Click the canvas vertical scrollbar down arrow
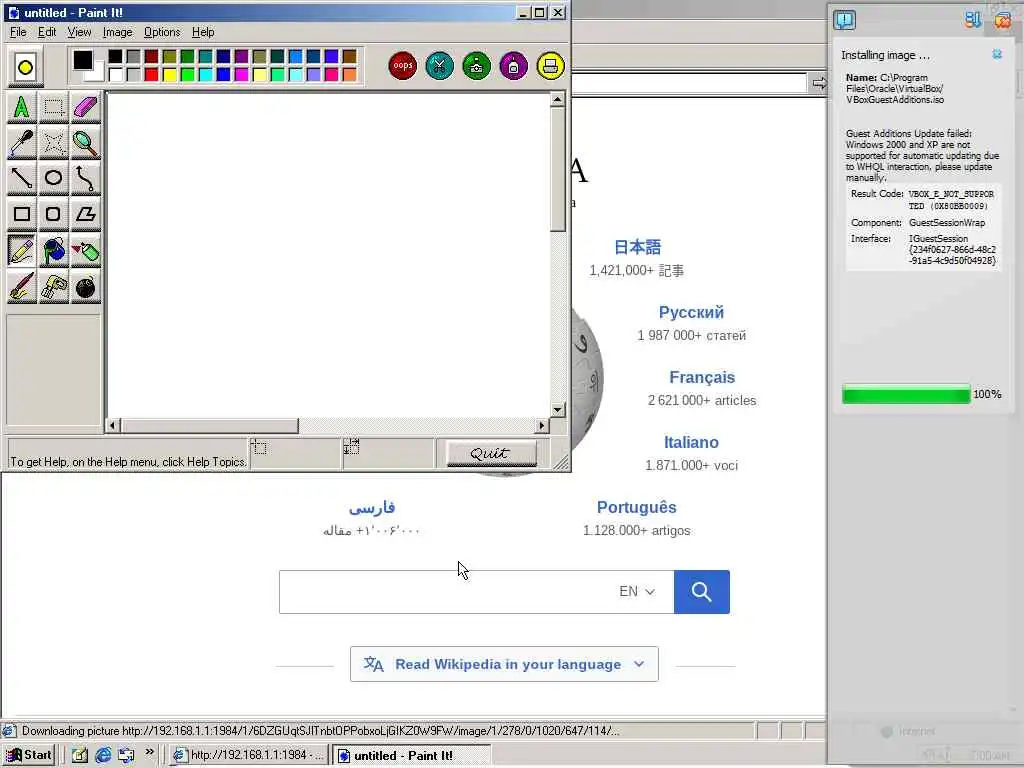The height and width of the screenshot is (768, 1024). [557, 410]
